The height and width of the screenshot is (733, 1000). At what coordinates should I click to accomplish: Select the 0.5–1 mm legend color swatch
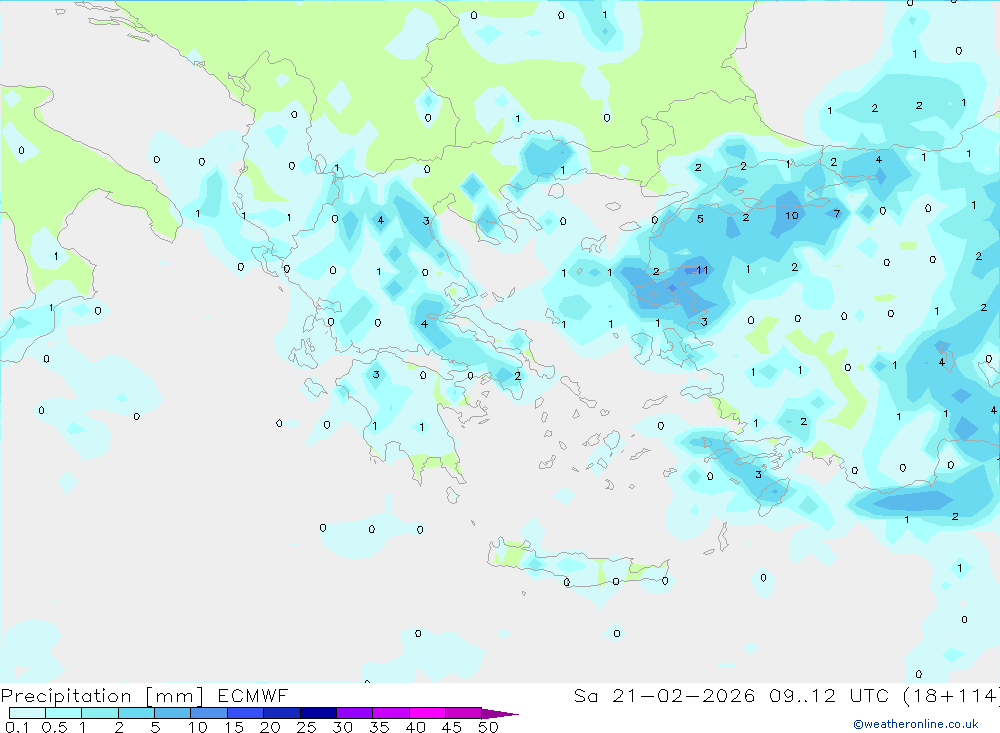click(x=63, y=713)
